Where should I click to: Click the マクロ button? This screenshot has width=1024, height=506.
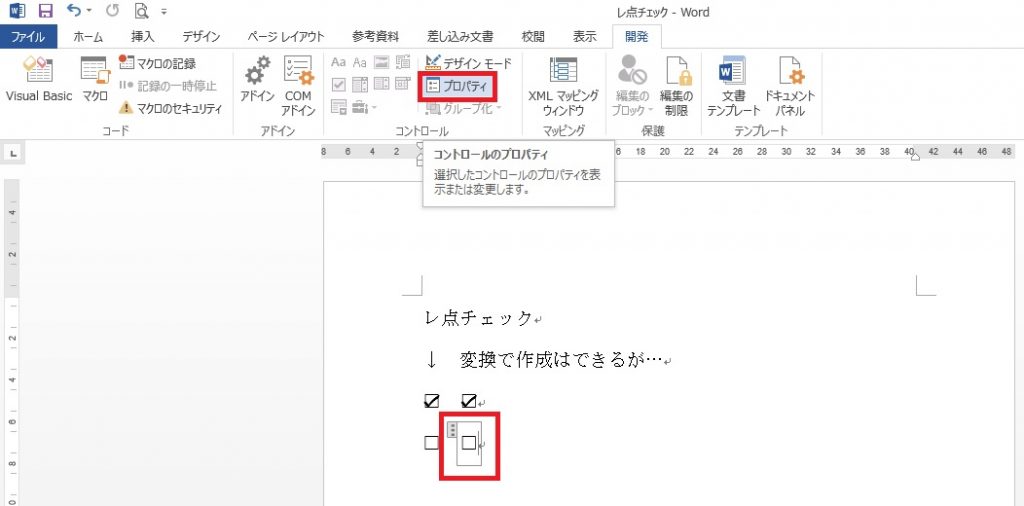tap(95, 80)
